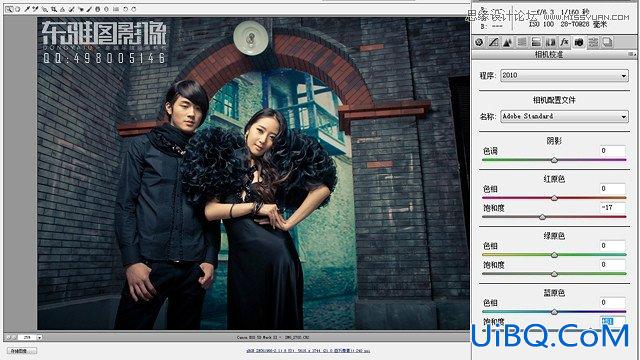Open the 相机校准 panel flyout menu
The width and height of the screenshot is (640, 360).
tap(631, 54)
